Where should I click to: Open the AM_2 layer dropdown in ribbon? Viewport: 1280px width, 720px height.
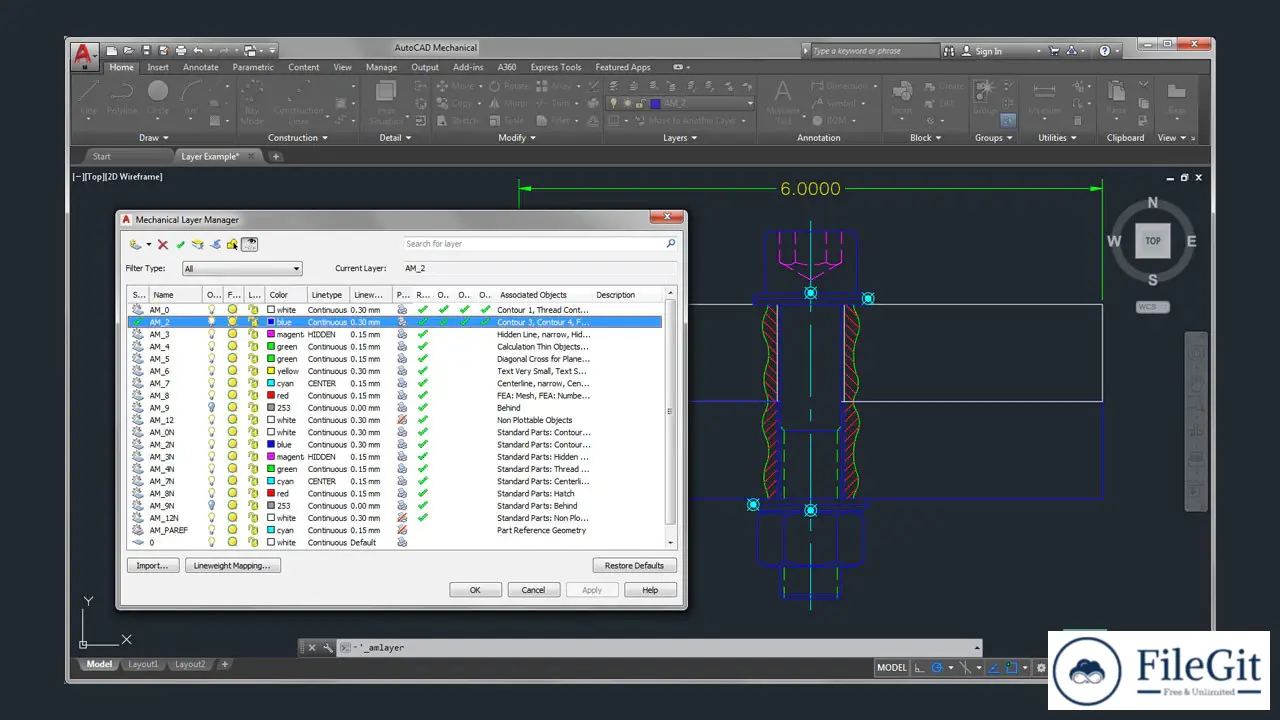pyautogui.click(x=750, y=103)
